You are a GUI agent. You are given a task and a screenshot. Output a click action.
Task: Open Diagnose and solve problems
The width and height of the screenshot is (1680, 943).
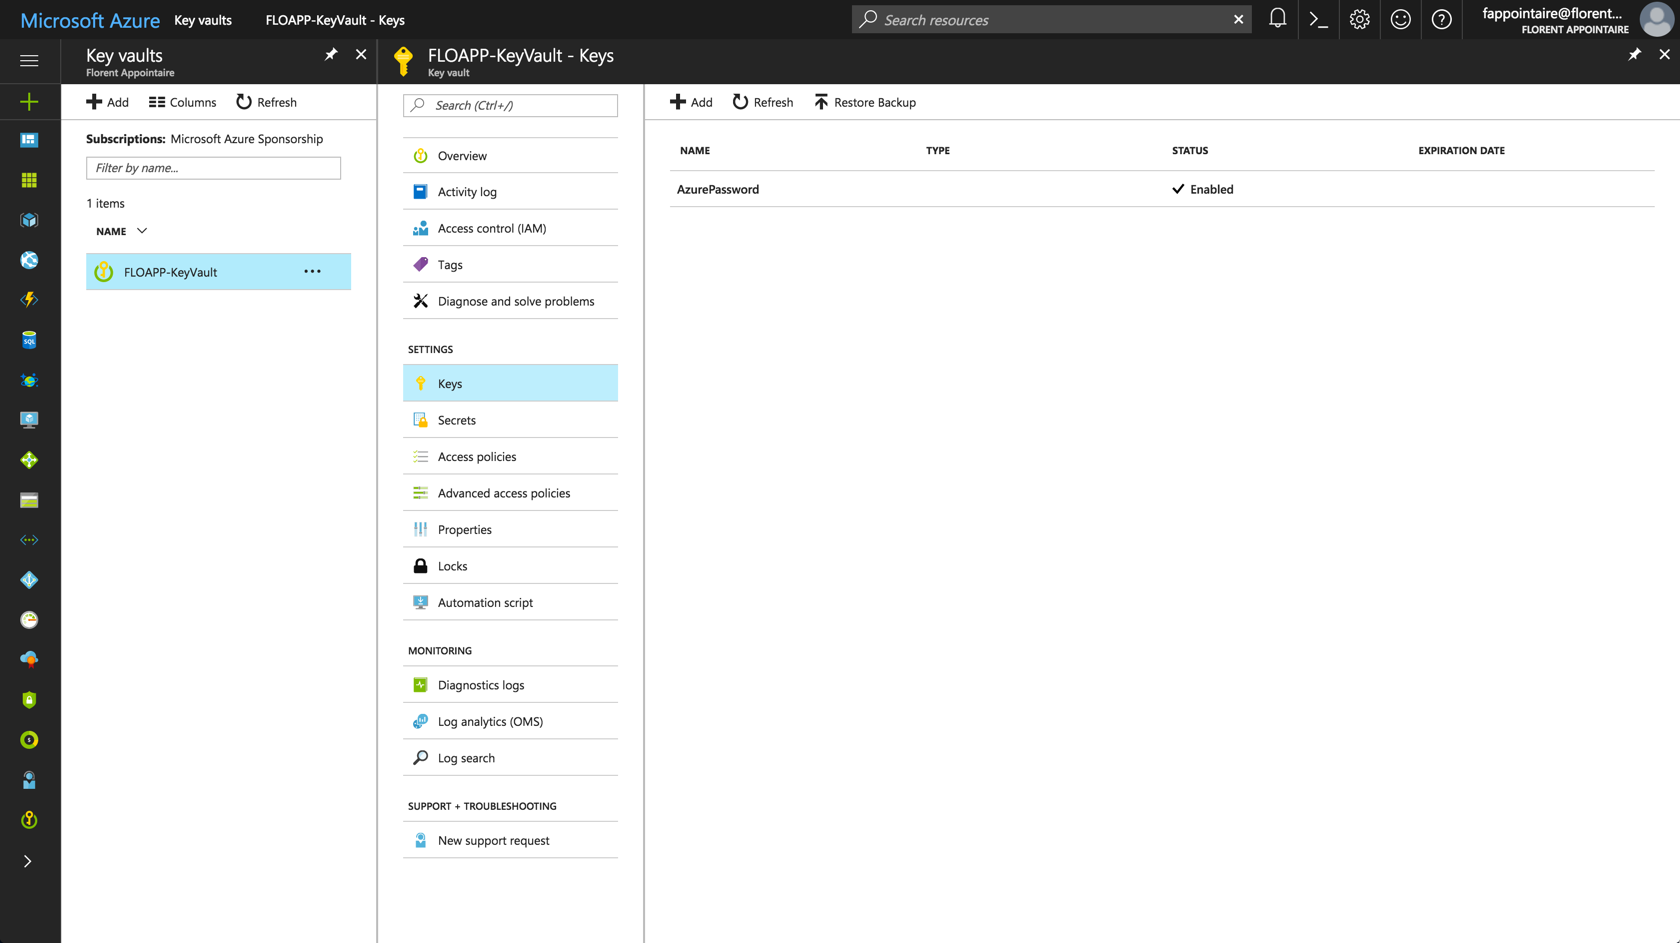point(510,301)
